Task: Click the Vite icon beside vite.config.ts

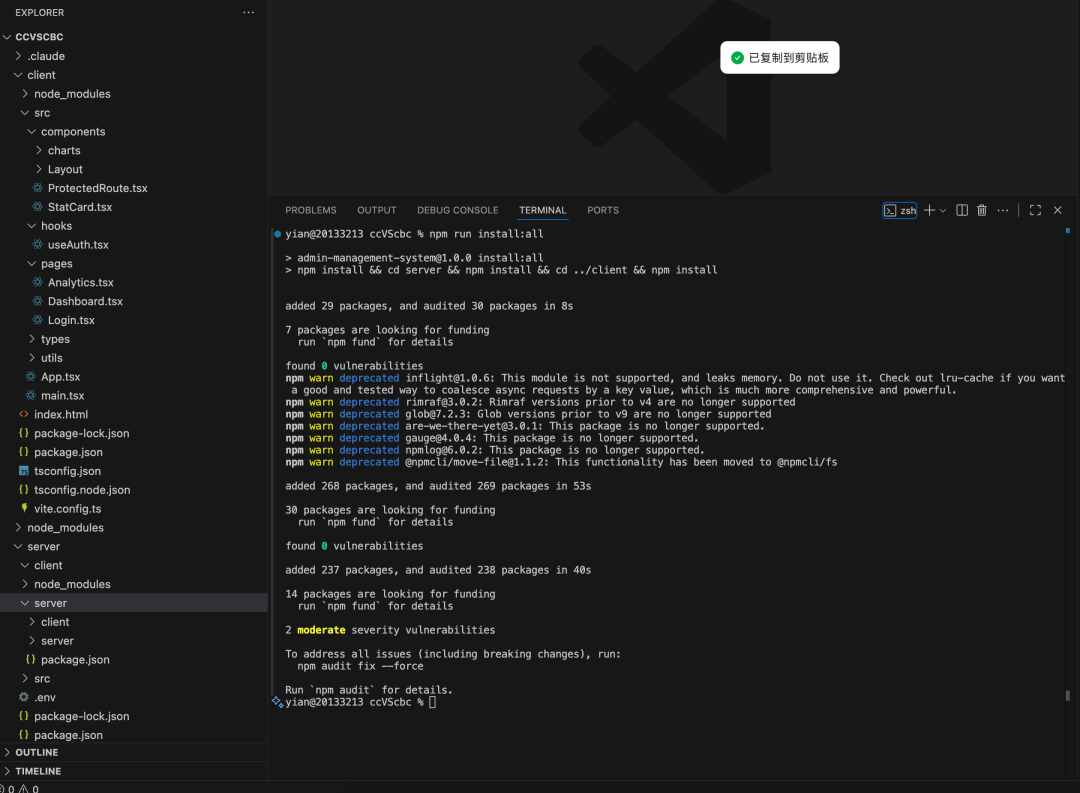Action: point(23,508)
